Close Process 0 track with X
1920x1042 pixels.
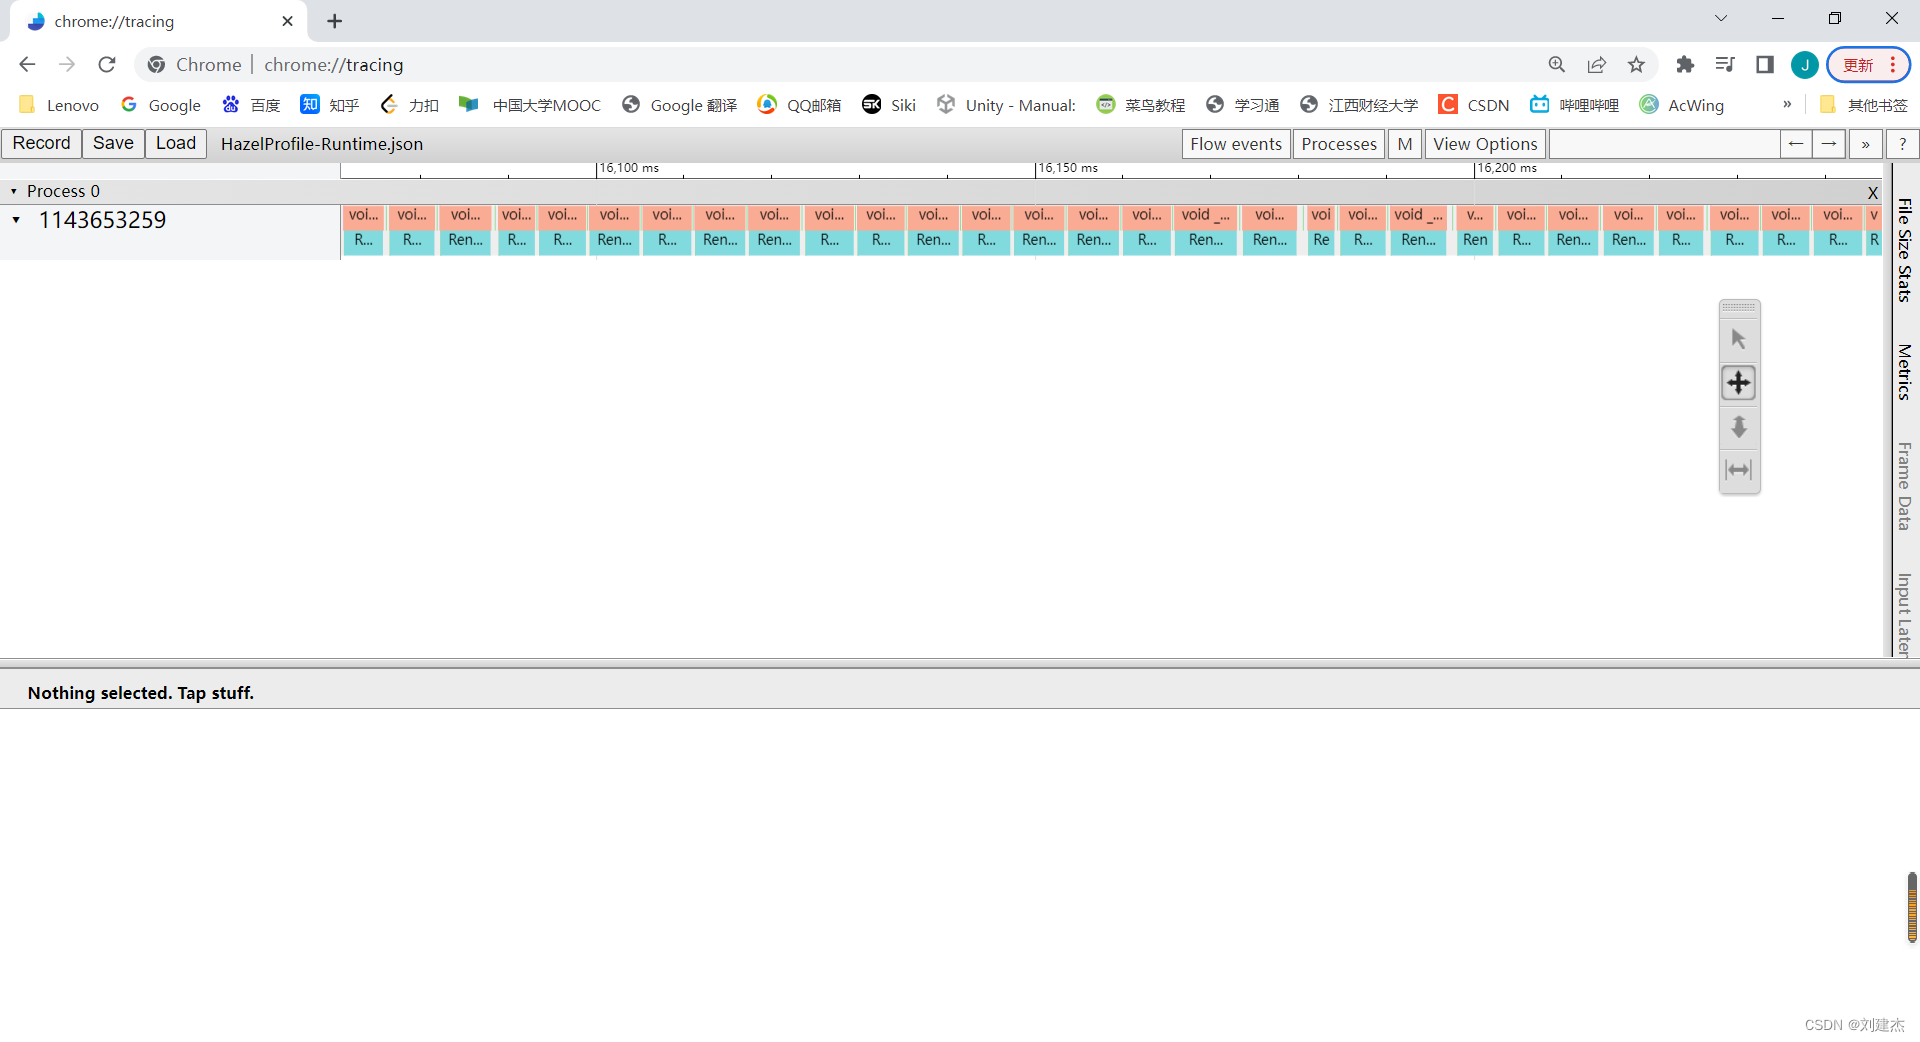(1873, 192)
